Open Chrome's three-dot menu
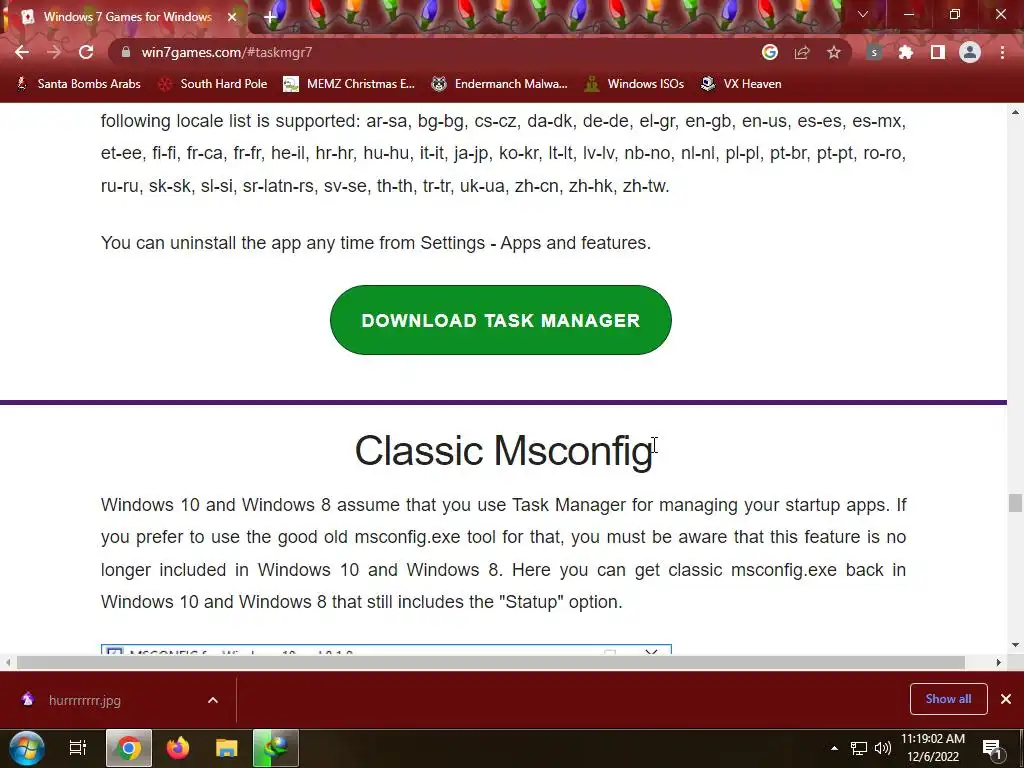Image resolution: width=1024 pixels, height=768 pixels. pyautogui.click(x=1002, y=52)
